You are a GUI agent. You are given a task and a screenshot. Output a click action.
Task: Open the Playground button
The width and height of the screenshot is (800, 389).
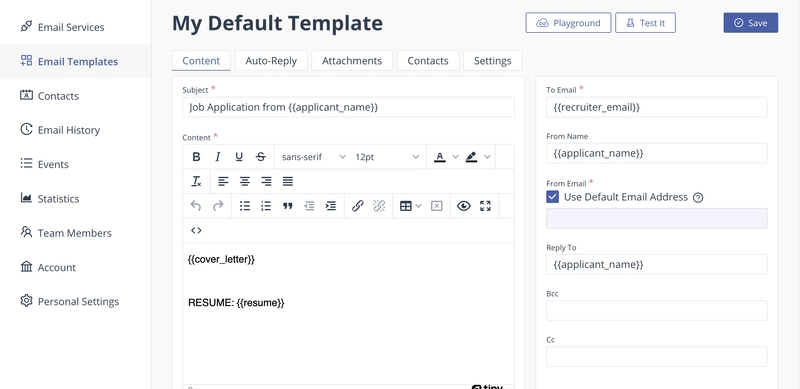point(568,23)
